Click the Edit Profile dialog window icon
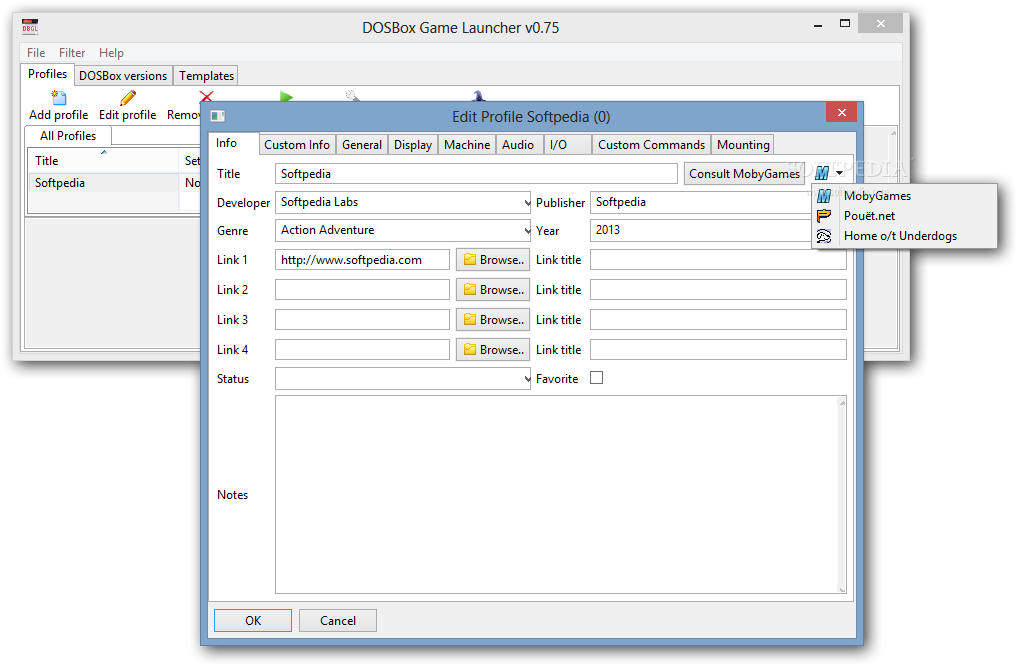 click(217, 116)
